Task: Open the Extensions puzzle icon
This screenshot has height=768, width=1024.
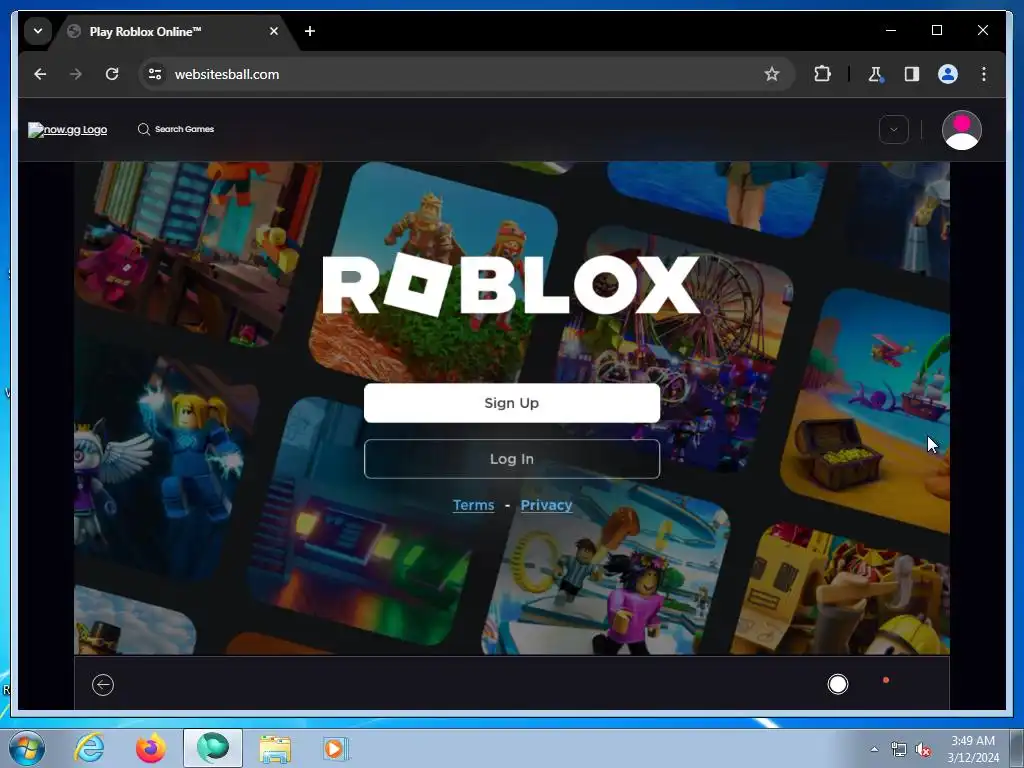Action: click(x=822, y=74)
